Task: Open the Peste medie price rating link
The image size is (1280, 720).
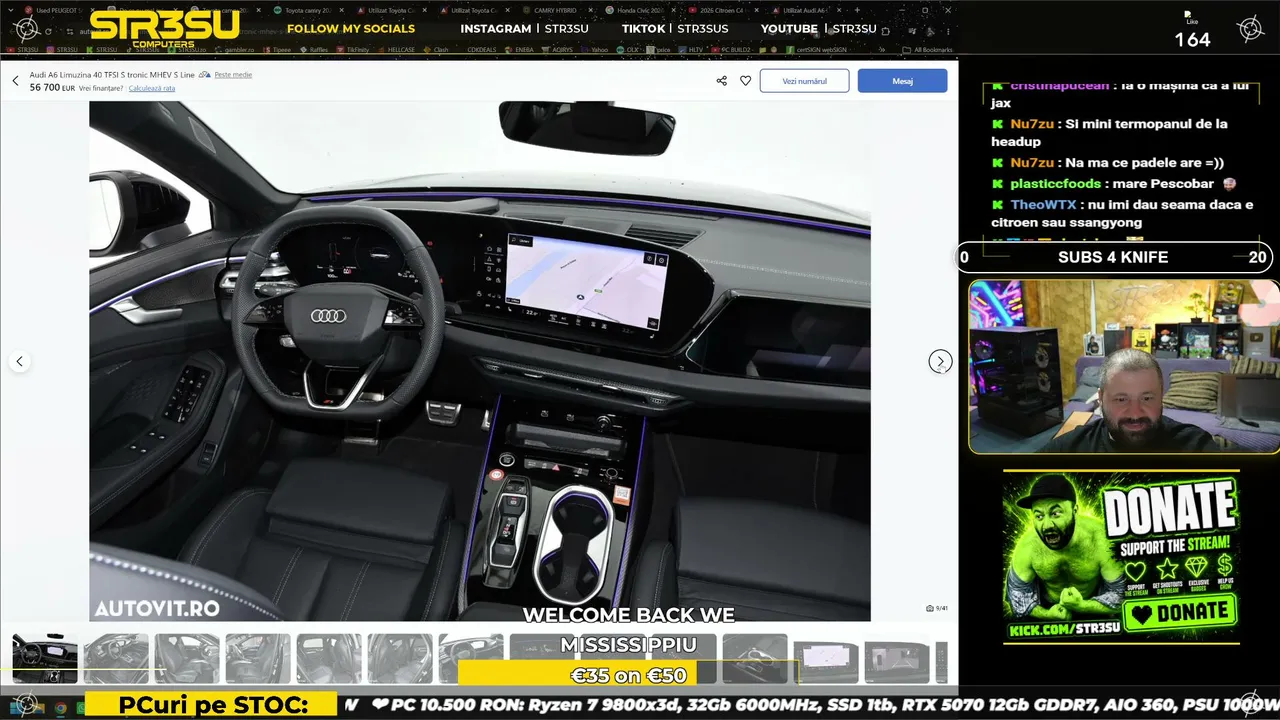Action: [233, 75]
